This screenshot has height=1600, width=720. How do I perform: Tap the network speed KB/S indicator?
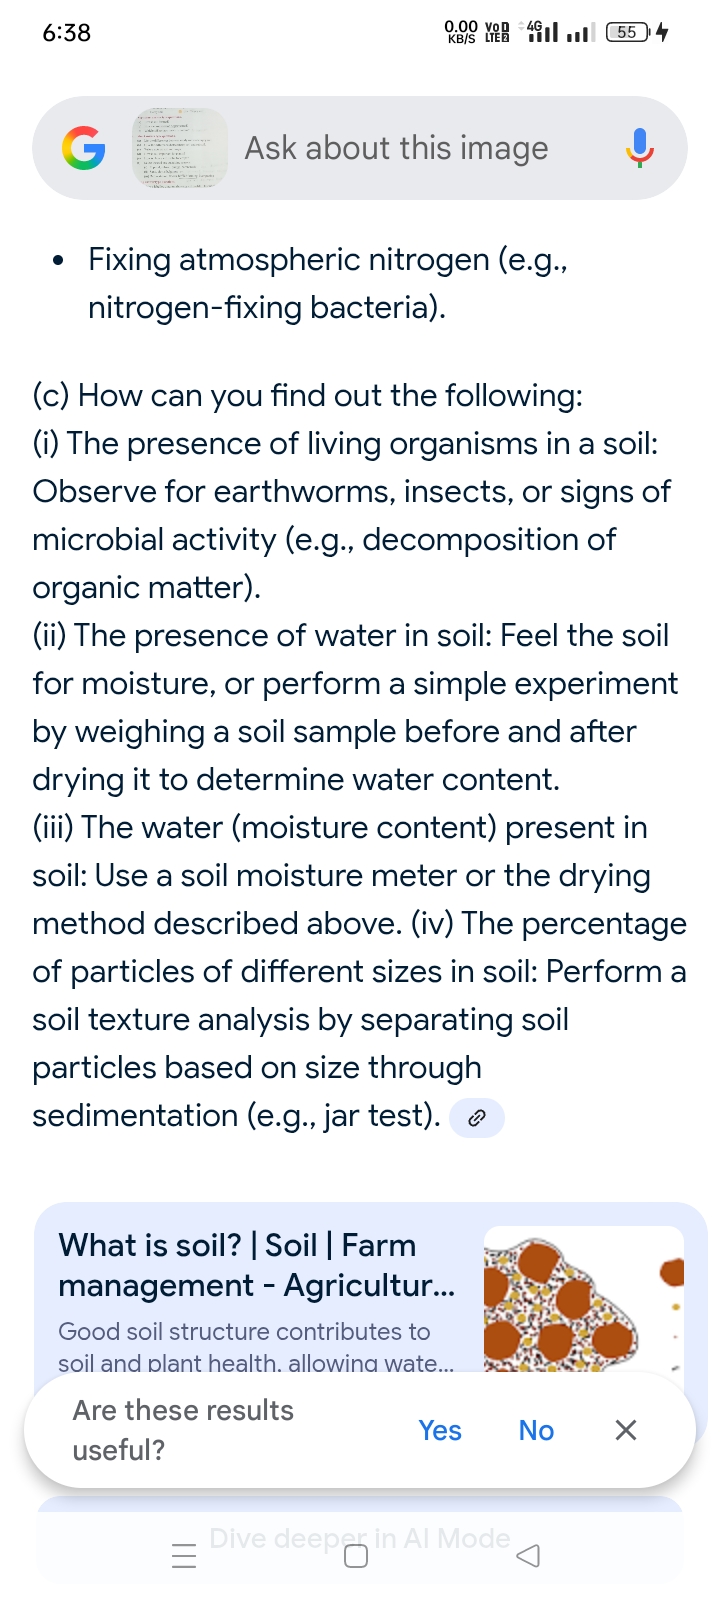[461, 32]
